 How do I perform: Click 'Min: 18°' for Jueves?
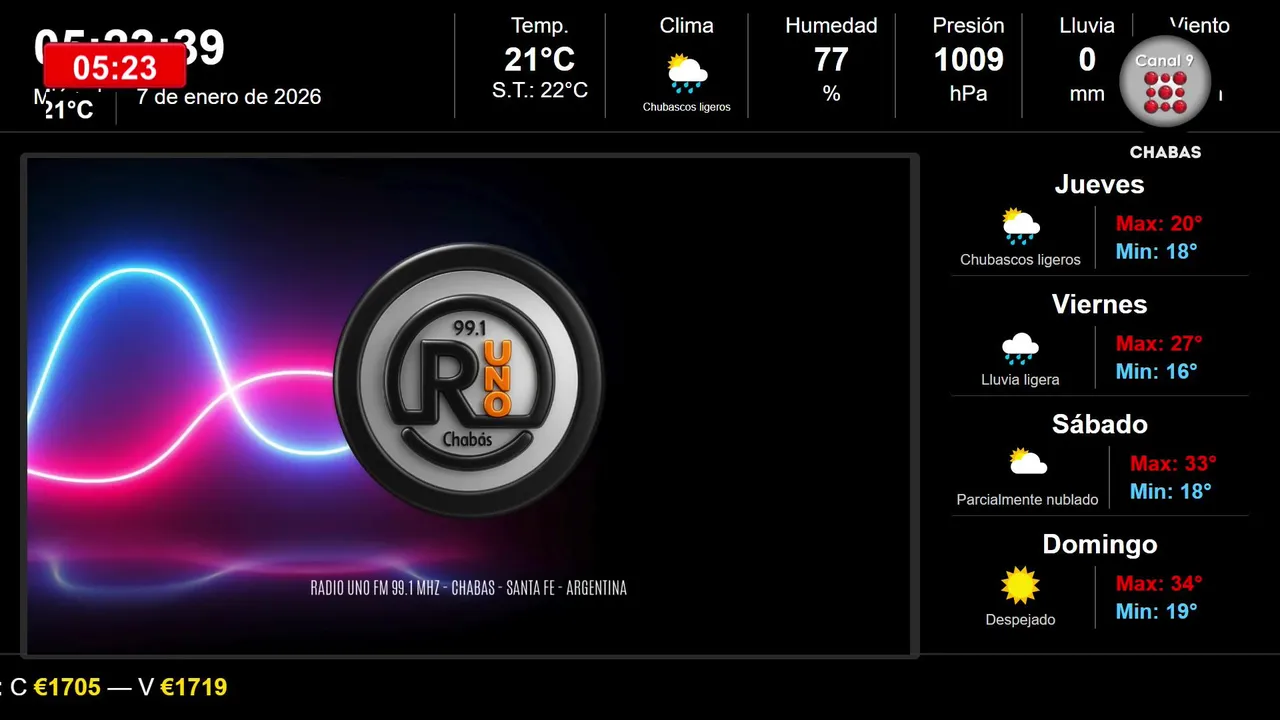1156,251
